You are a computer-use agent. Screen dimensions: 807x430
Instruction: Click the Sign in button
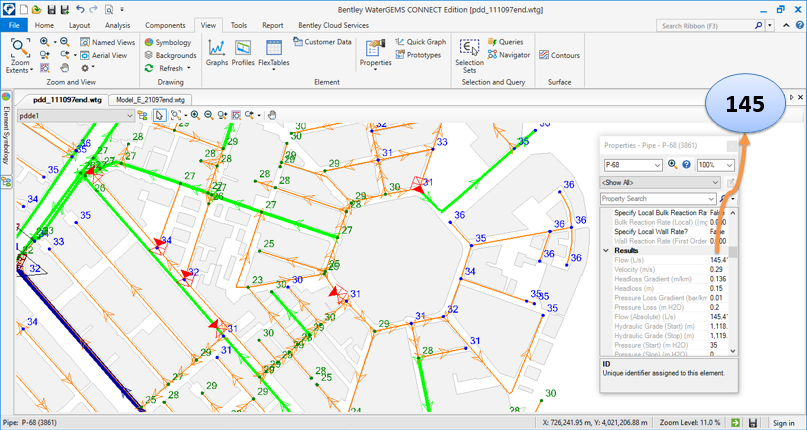pos(783,423)
